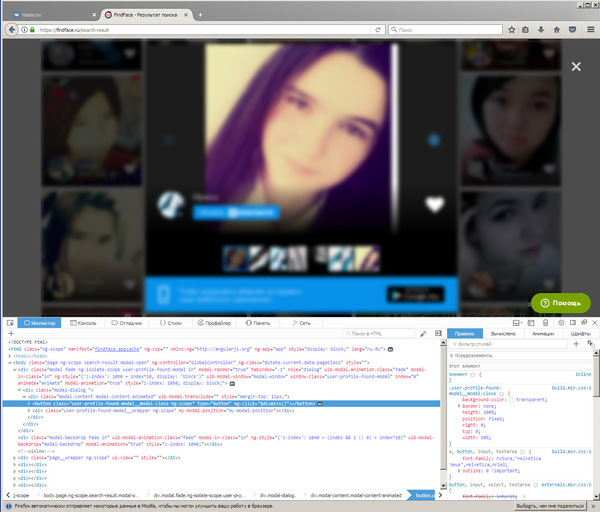Collapse the body node in markup
The height and width of the screenshot is (512, 600).
click(x=10, y=363)
